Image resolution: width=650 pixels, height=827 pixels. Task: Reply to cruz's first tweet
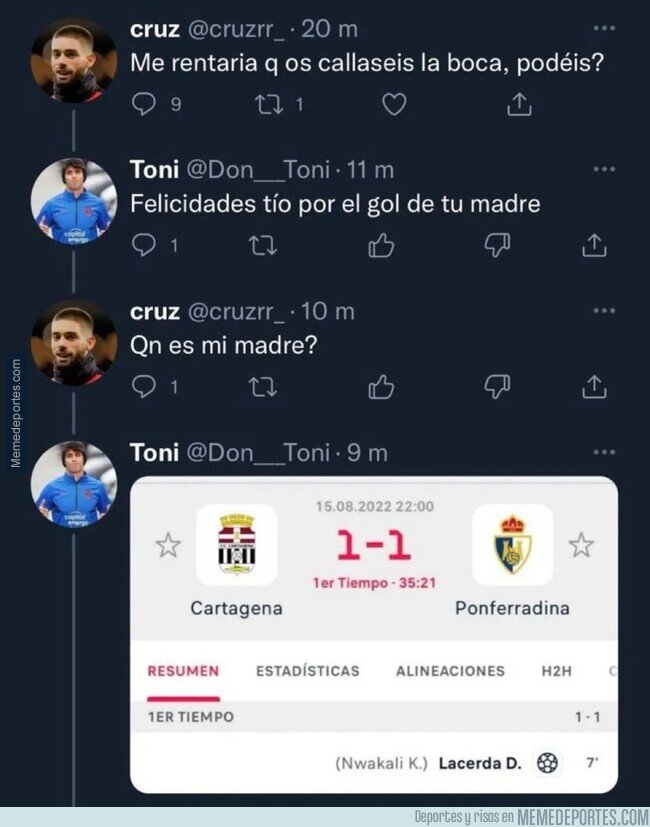pos(144,103)
